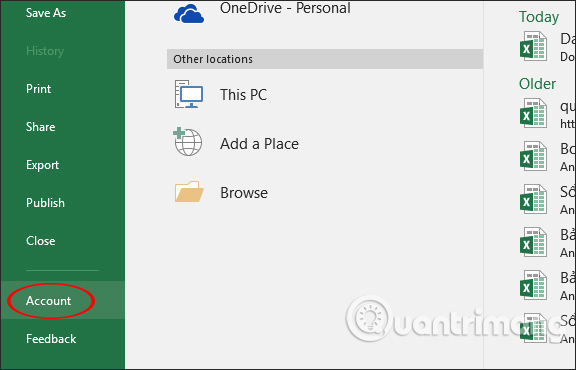Click the OneDrive cloud icon
This screenshot has height=370, width=576.
[x=189, y=14]
